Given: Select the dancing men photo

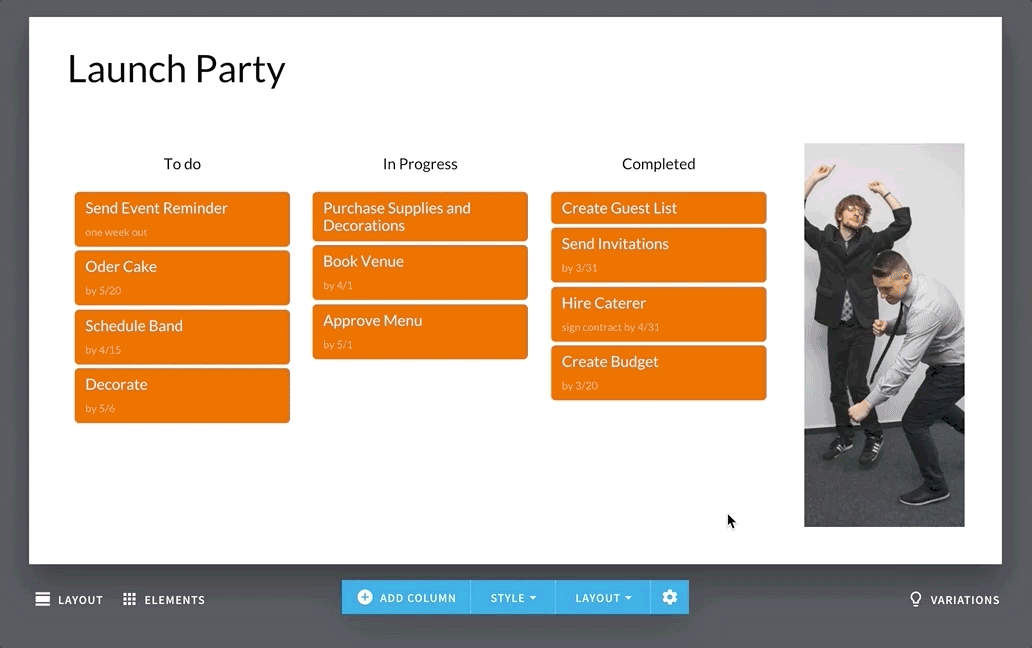Looking at the screenshot, I should pos(884,334).
